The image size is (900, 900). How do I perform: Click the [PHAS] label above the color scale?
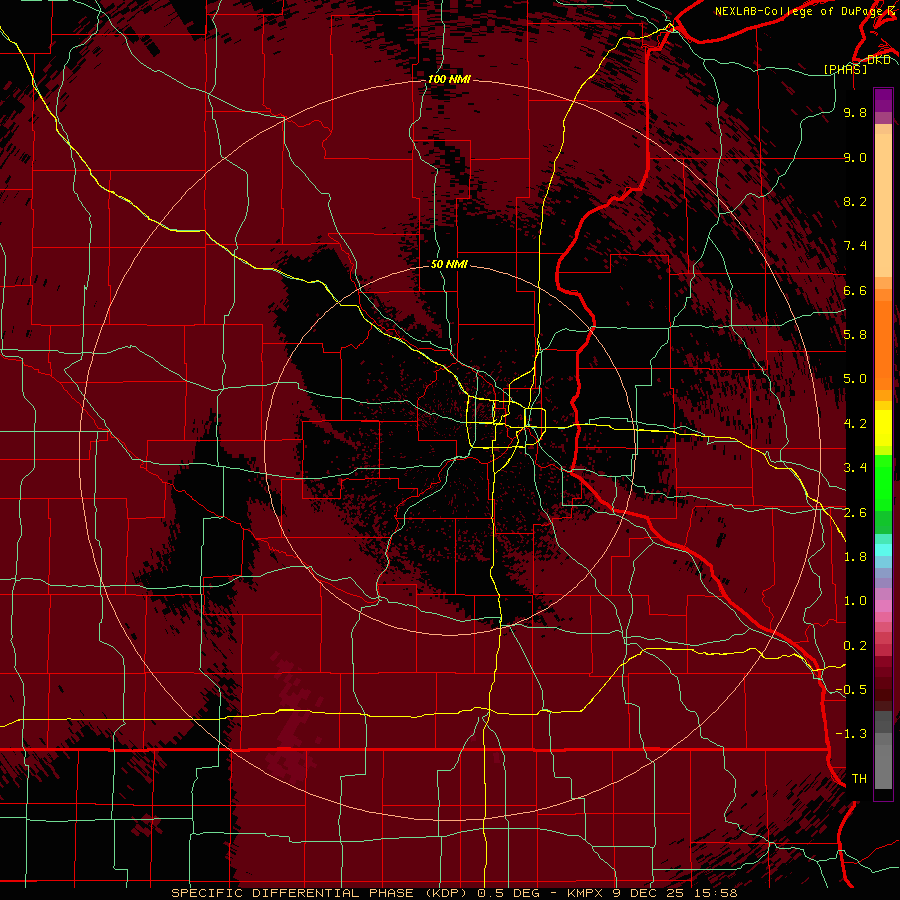pos(845,69)
